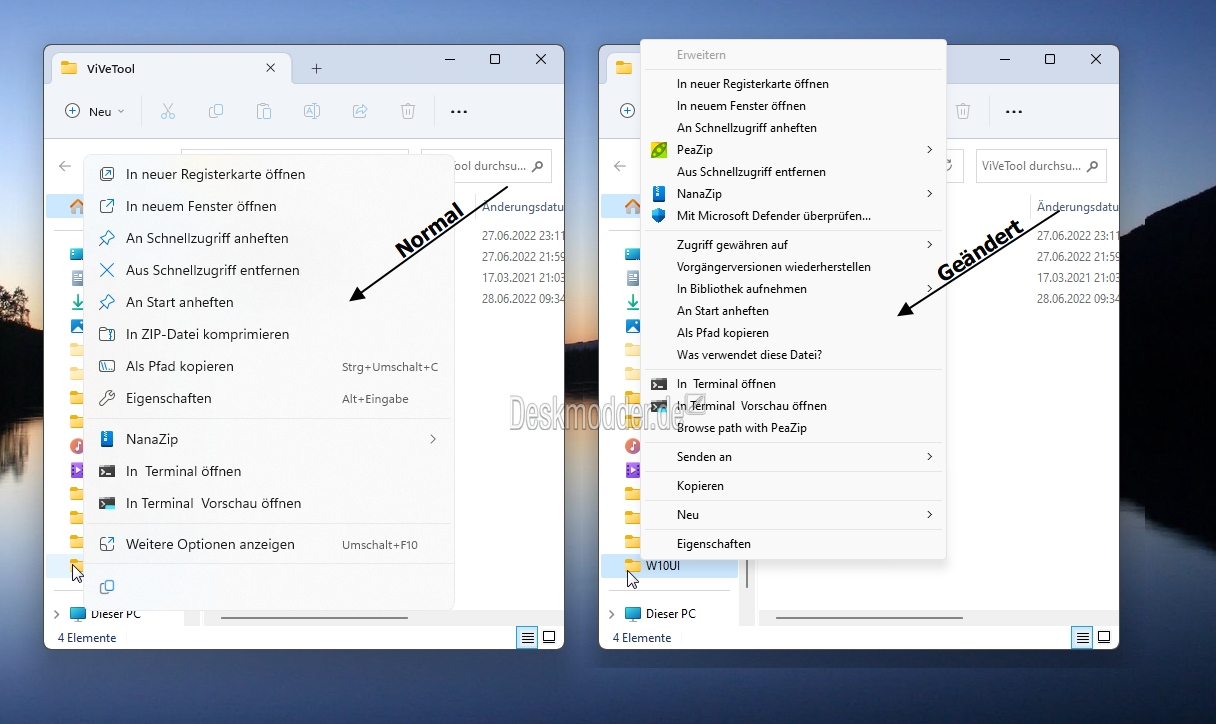Screen dimensions: 1216x724
Task: Choose 'In neuer Registerkarte öffnen' in modern context menu
Action: pyautogui.click(x=269, y=174)
